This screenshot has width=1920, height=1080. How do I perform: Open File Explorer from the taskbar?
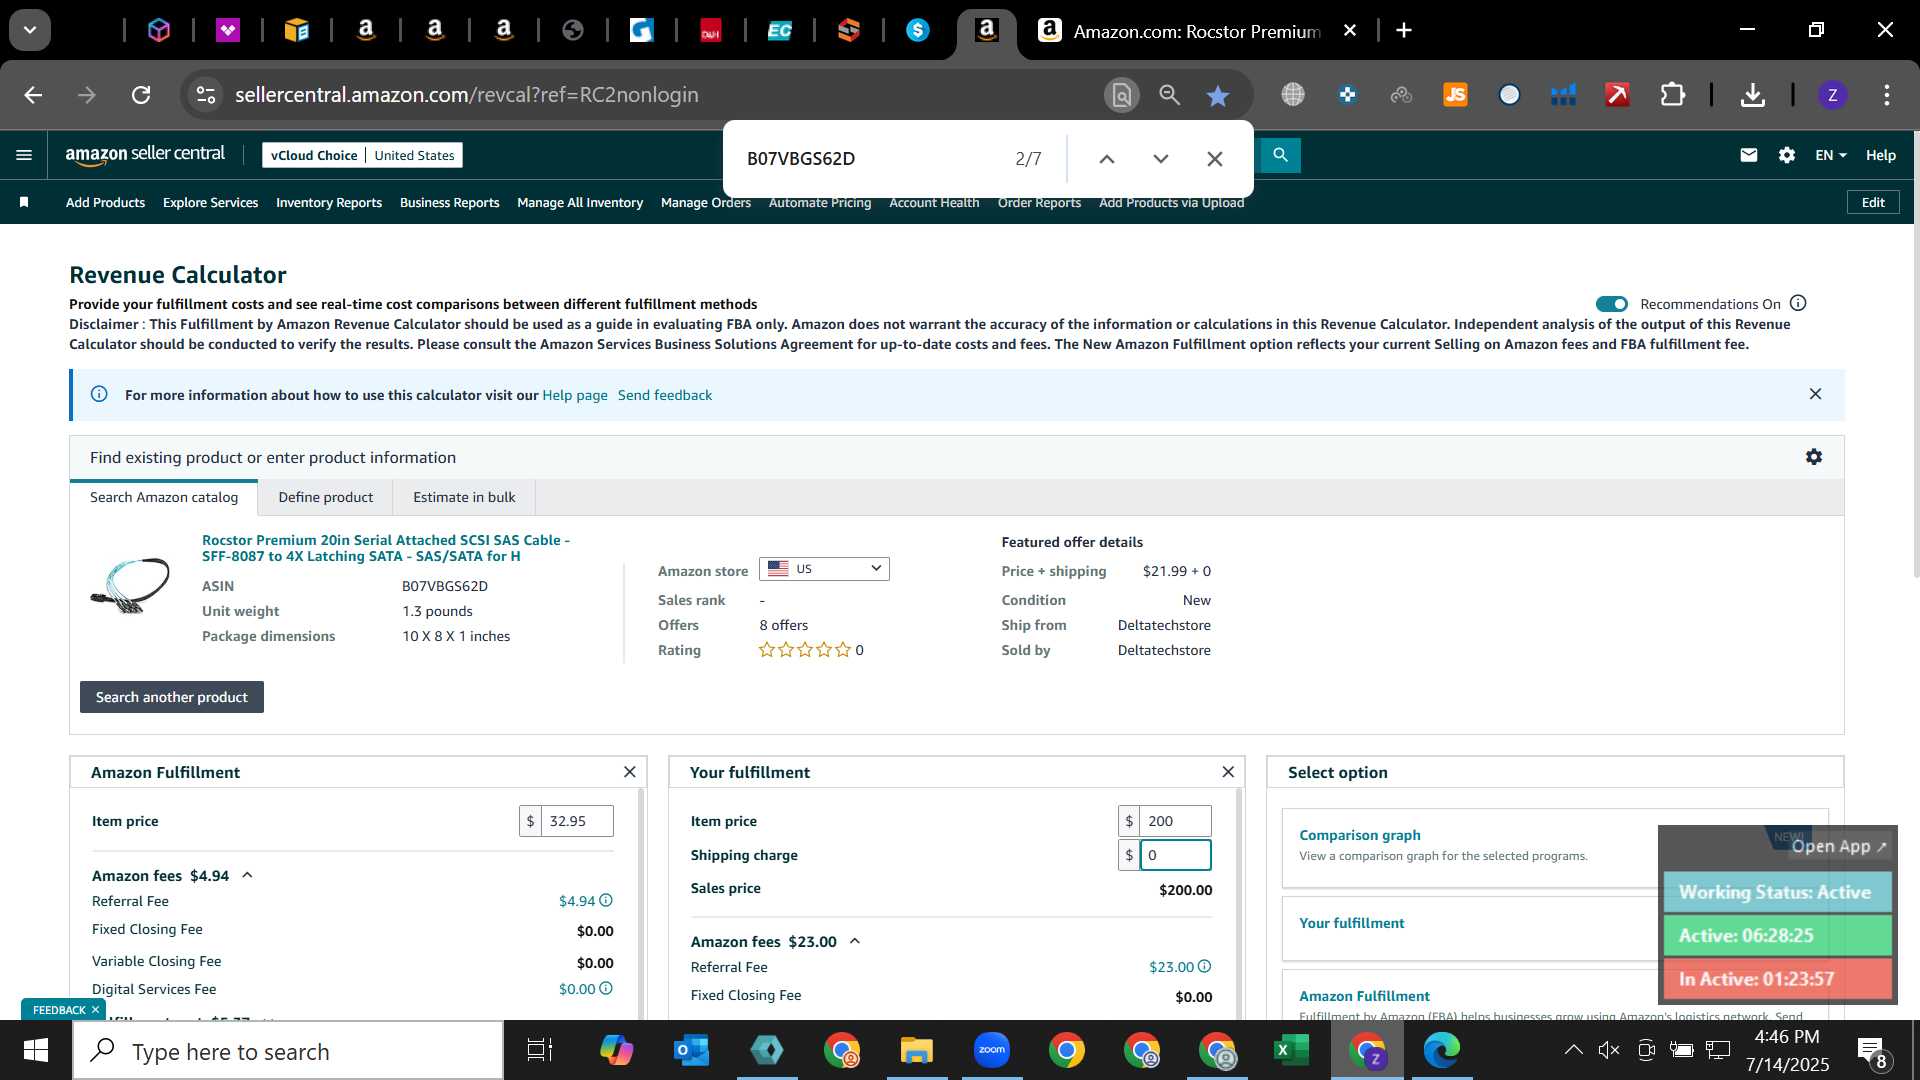916,1050
